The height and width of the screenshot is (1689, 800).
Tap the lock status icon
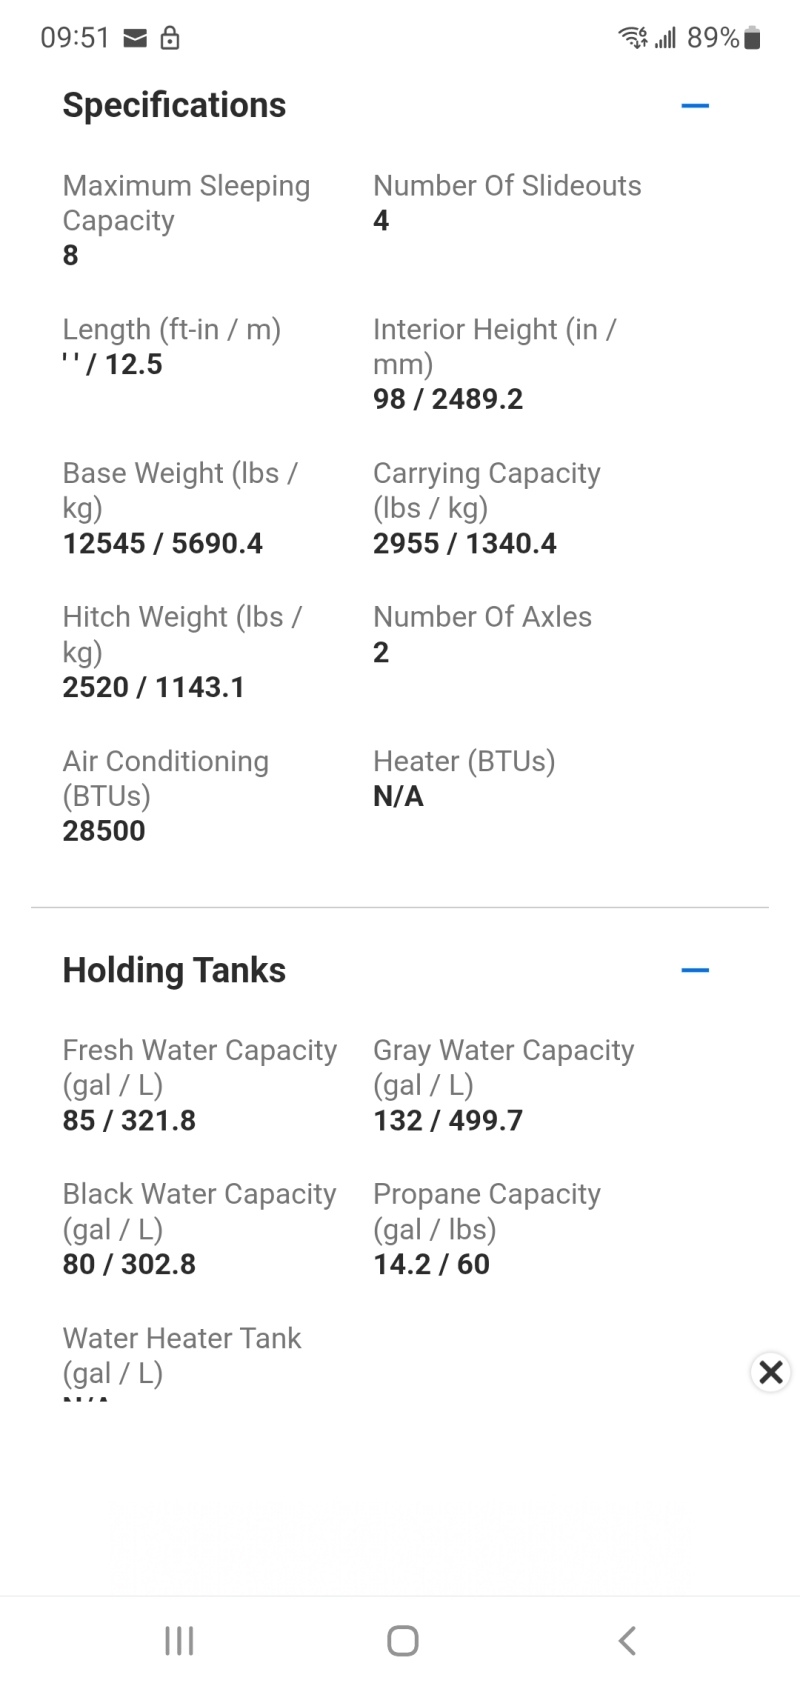(170, 39)
